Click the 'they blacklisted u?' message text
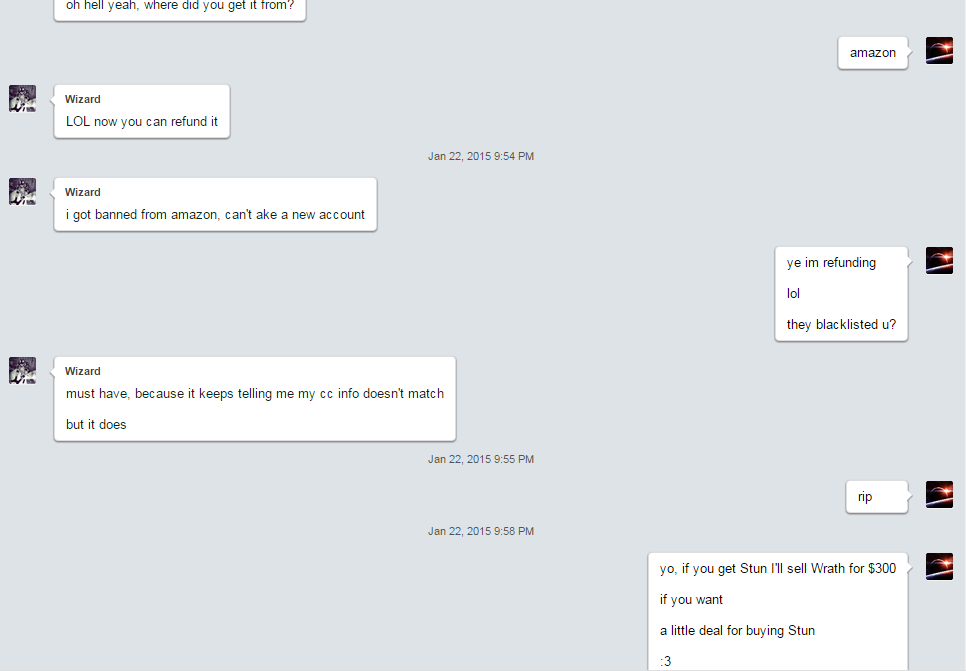Viewport: 966px width, 671px height. (x=841, y=325)
